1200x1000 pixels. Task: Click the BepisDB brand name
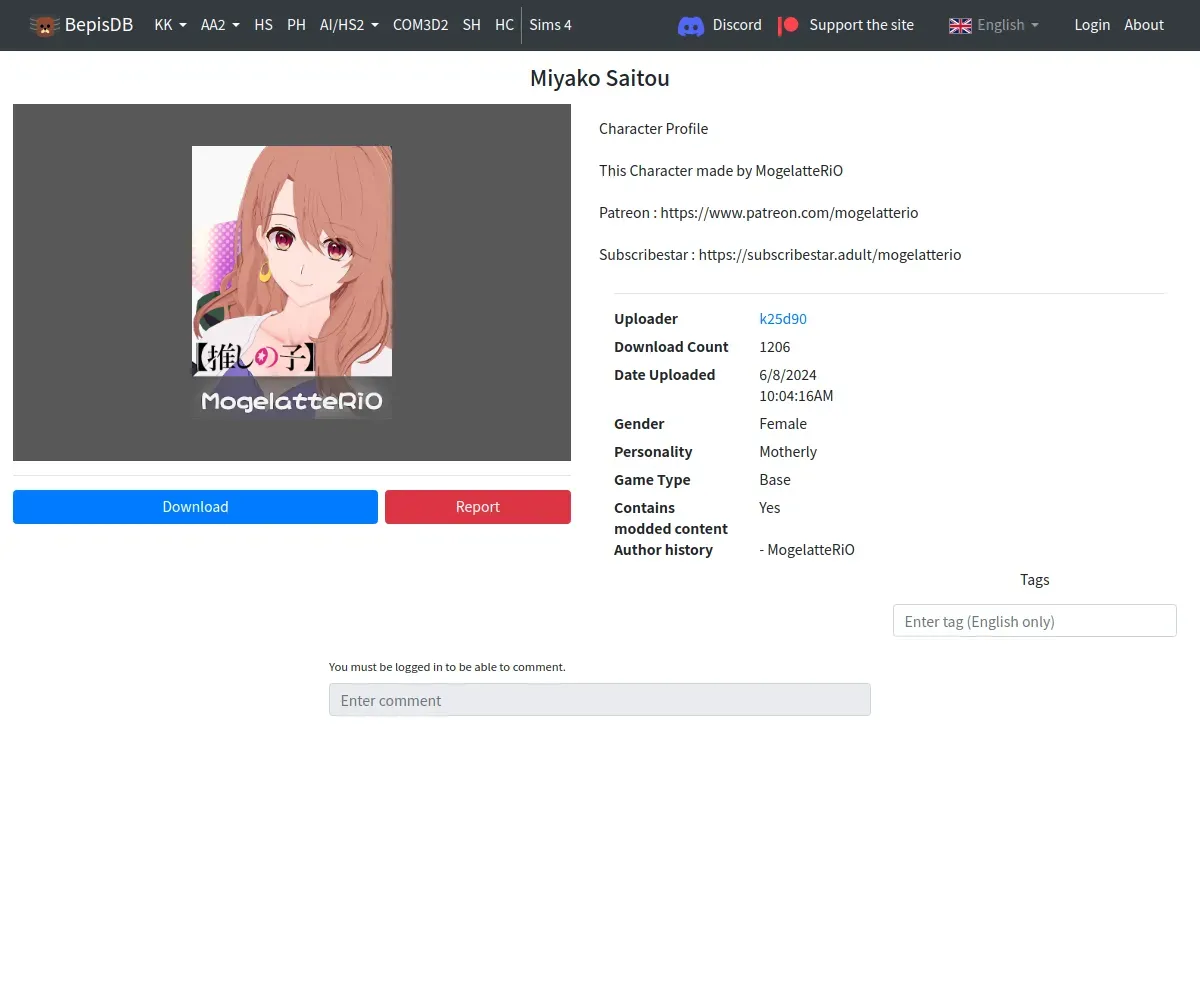click(99, 25)
